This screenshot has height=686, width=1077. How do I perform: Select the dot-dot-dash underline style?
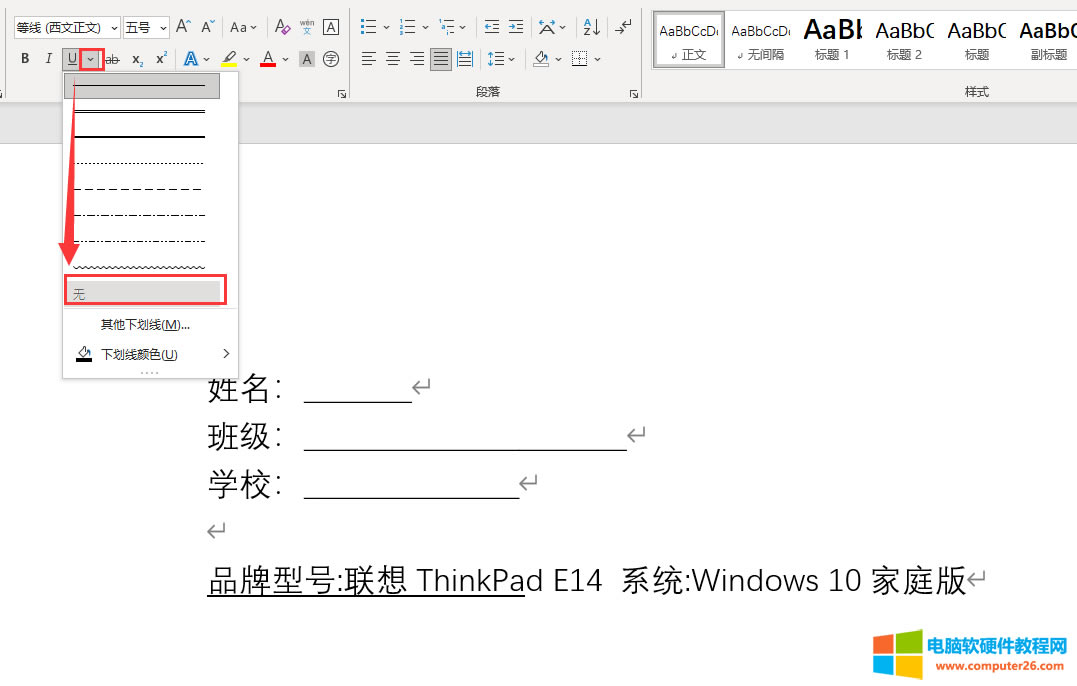142,241
